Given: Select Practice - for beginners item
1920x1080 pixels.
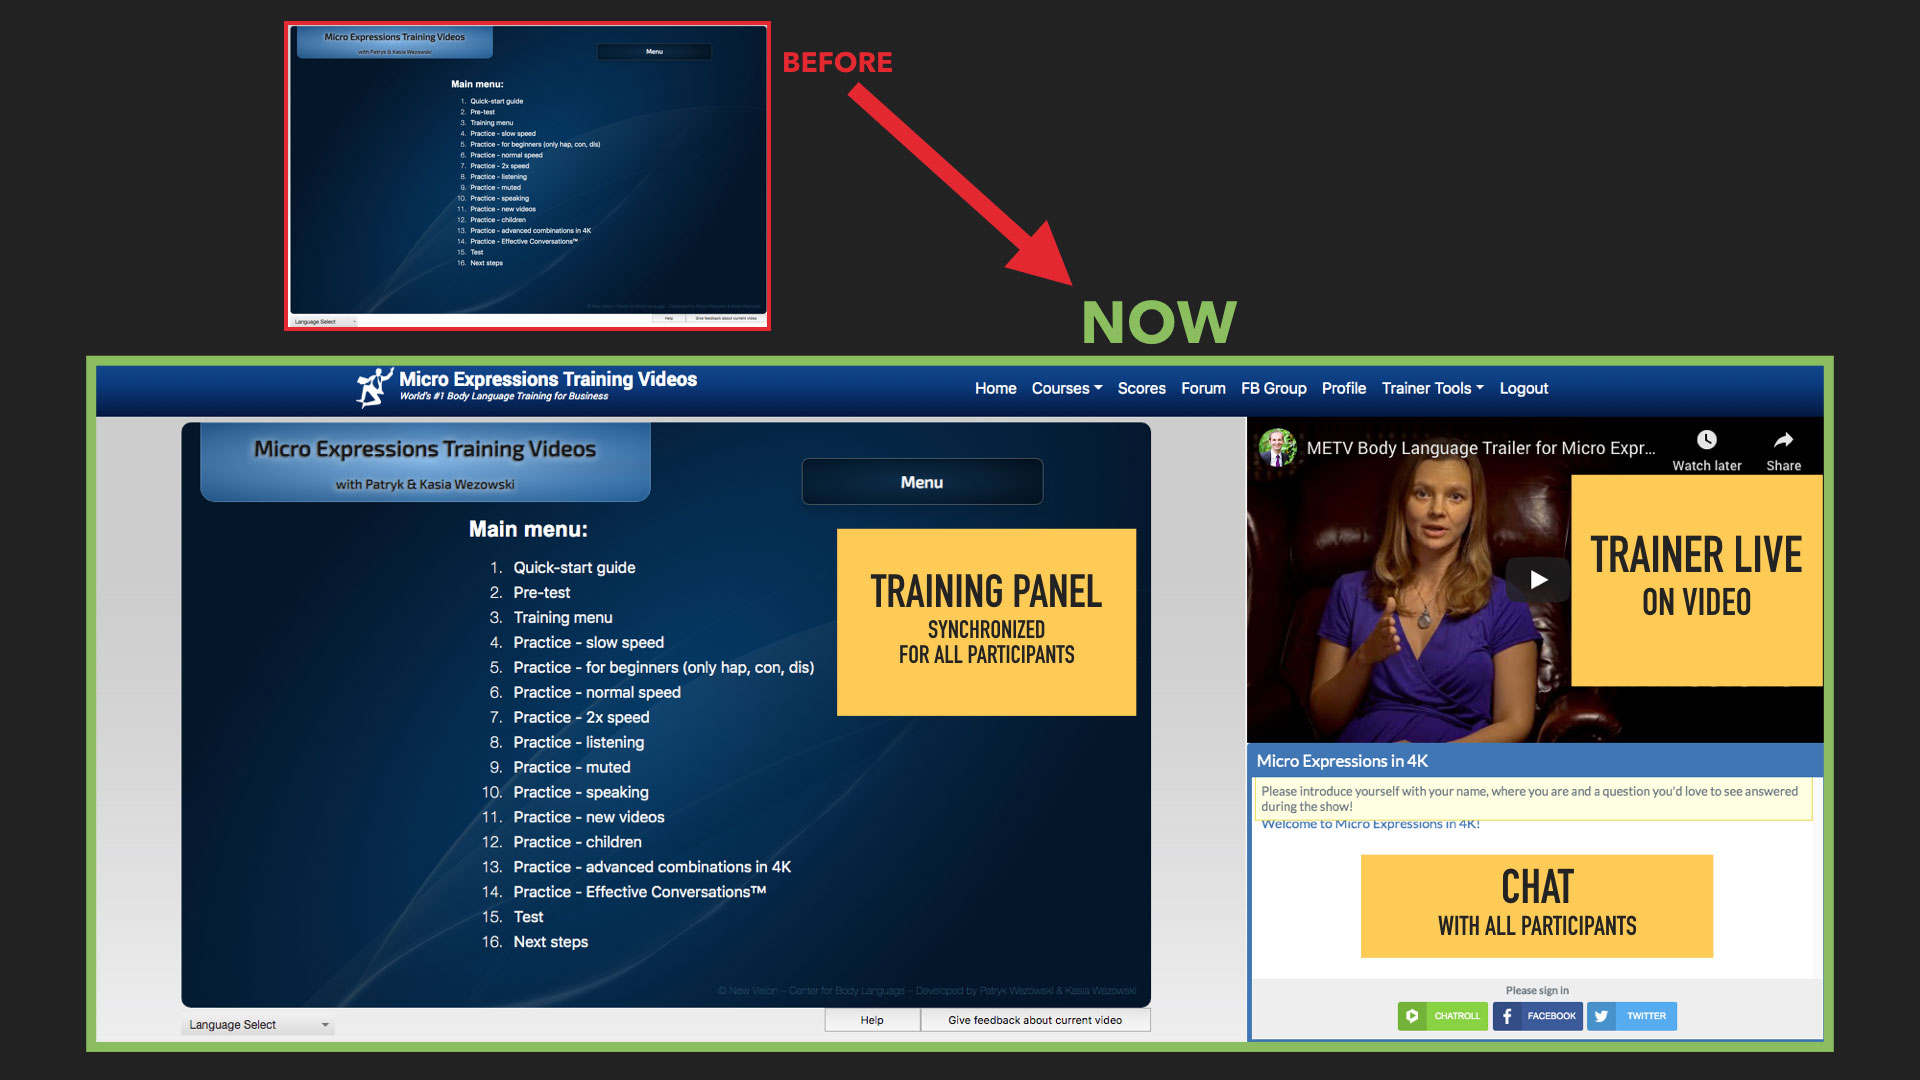Looking at the screenshot, I should (x=663, y=667).
